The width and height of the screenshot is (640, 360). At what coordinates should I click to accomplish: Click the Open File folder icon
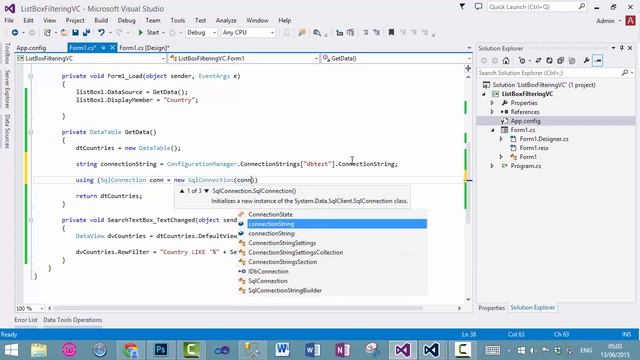(x=64, y=32)
